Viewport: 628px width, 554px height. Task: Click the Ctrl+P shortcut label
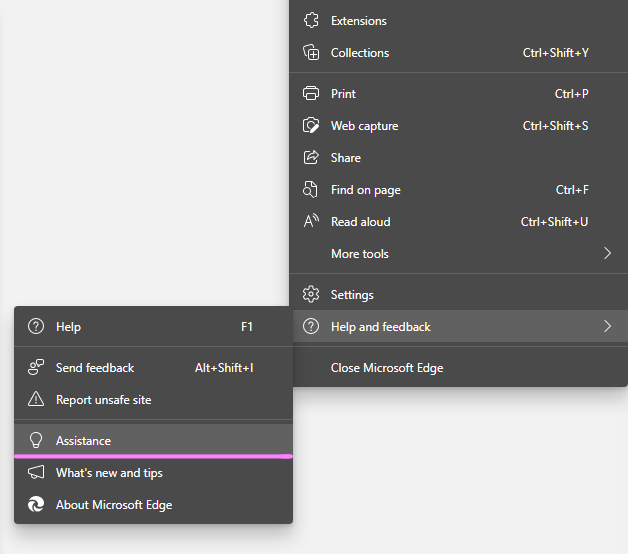click(x=572, y=94)
